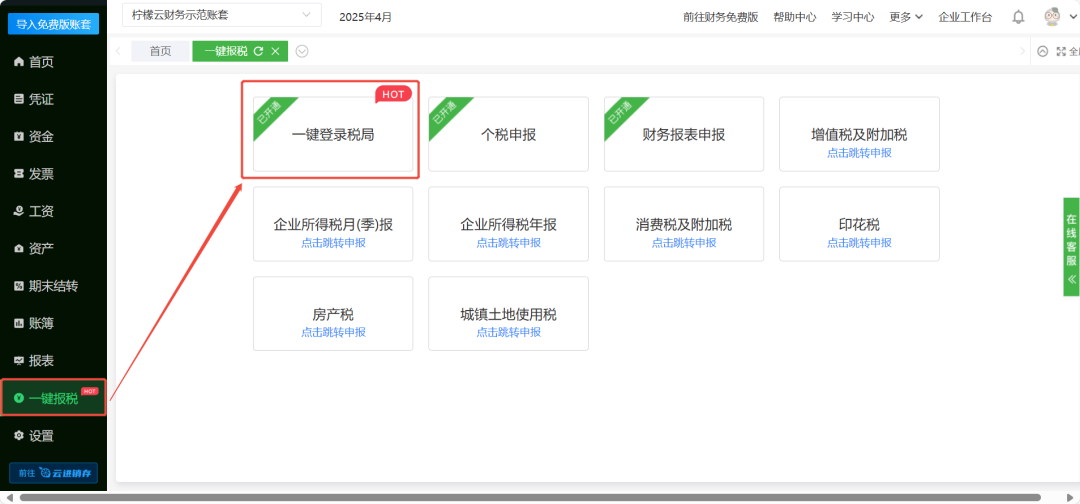Click 点击跳转申报 under 企业所得税月(季)报
The width and height of the screenshot is (1080, 504).
click(333, 242)
